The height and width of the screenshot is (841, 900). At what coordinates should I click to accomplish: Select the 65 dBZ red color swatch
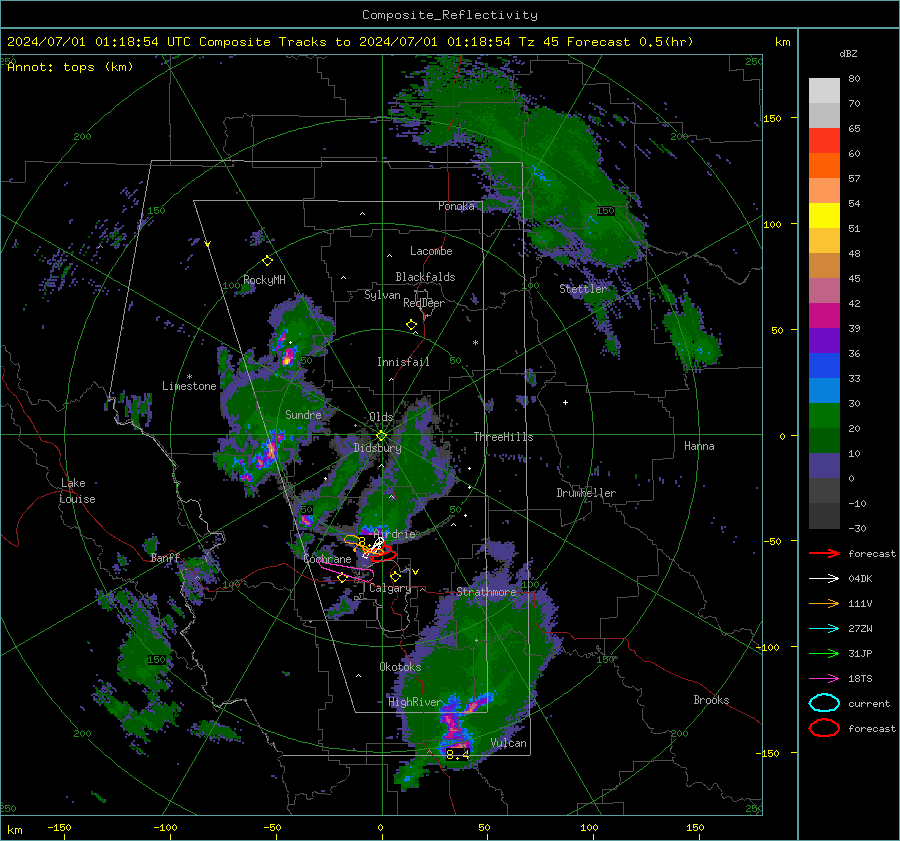pos(824,140)
